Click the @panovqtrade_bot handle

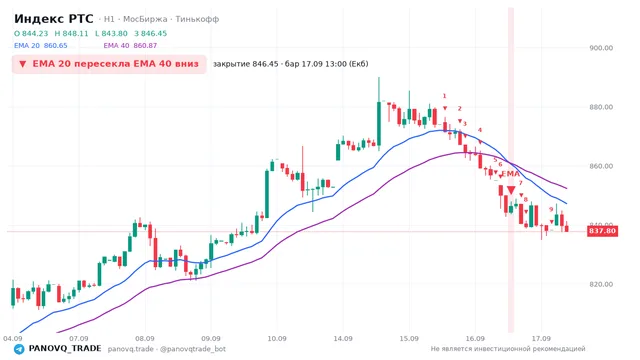click(193, 349)
